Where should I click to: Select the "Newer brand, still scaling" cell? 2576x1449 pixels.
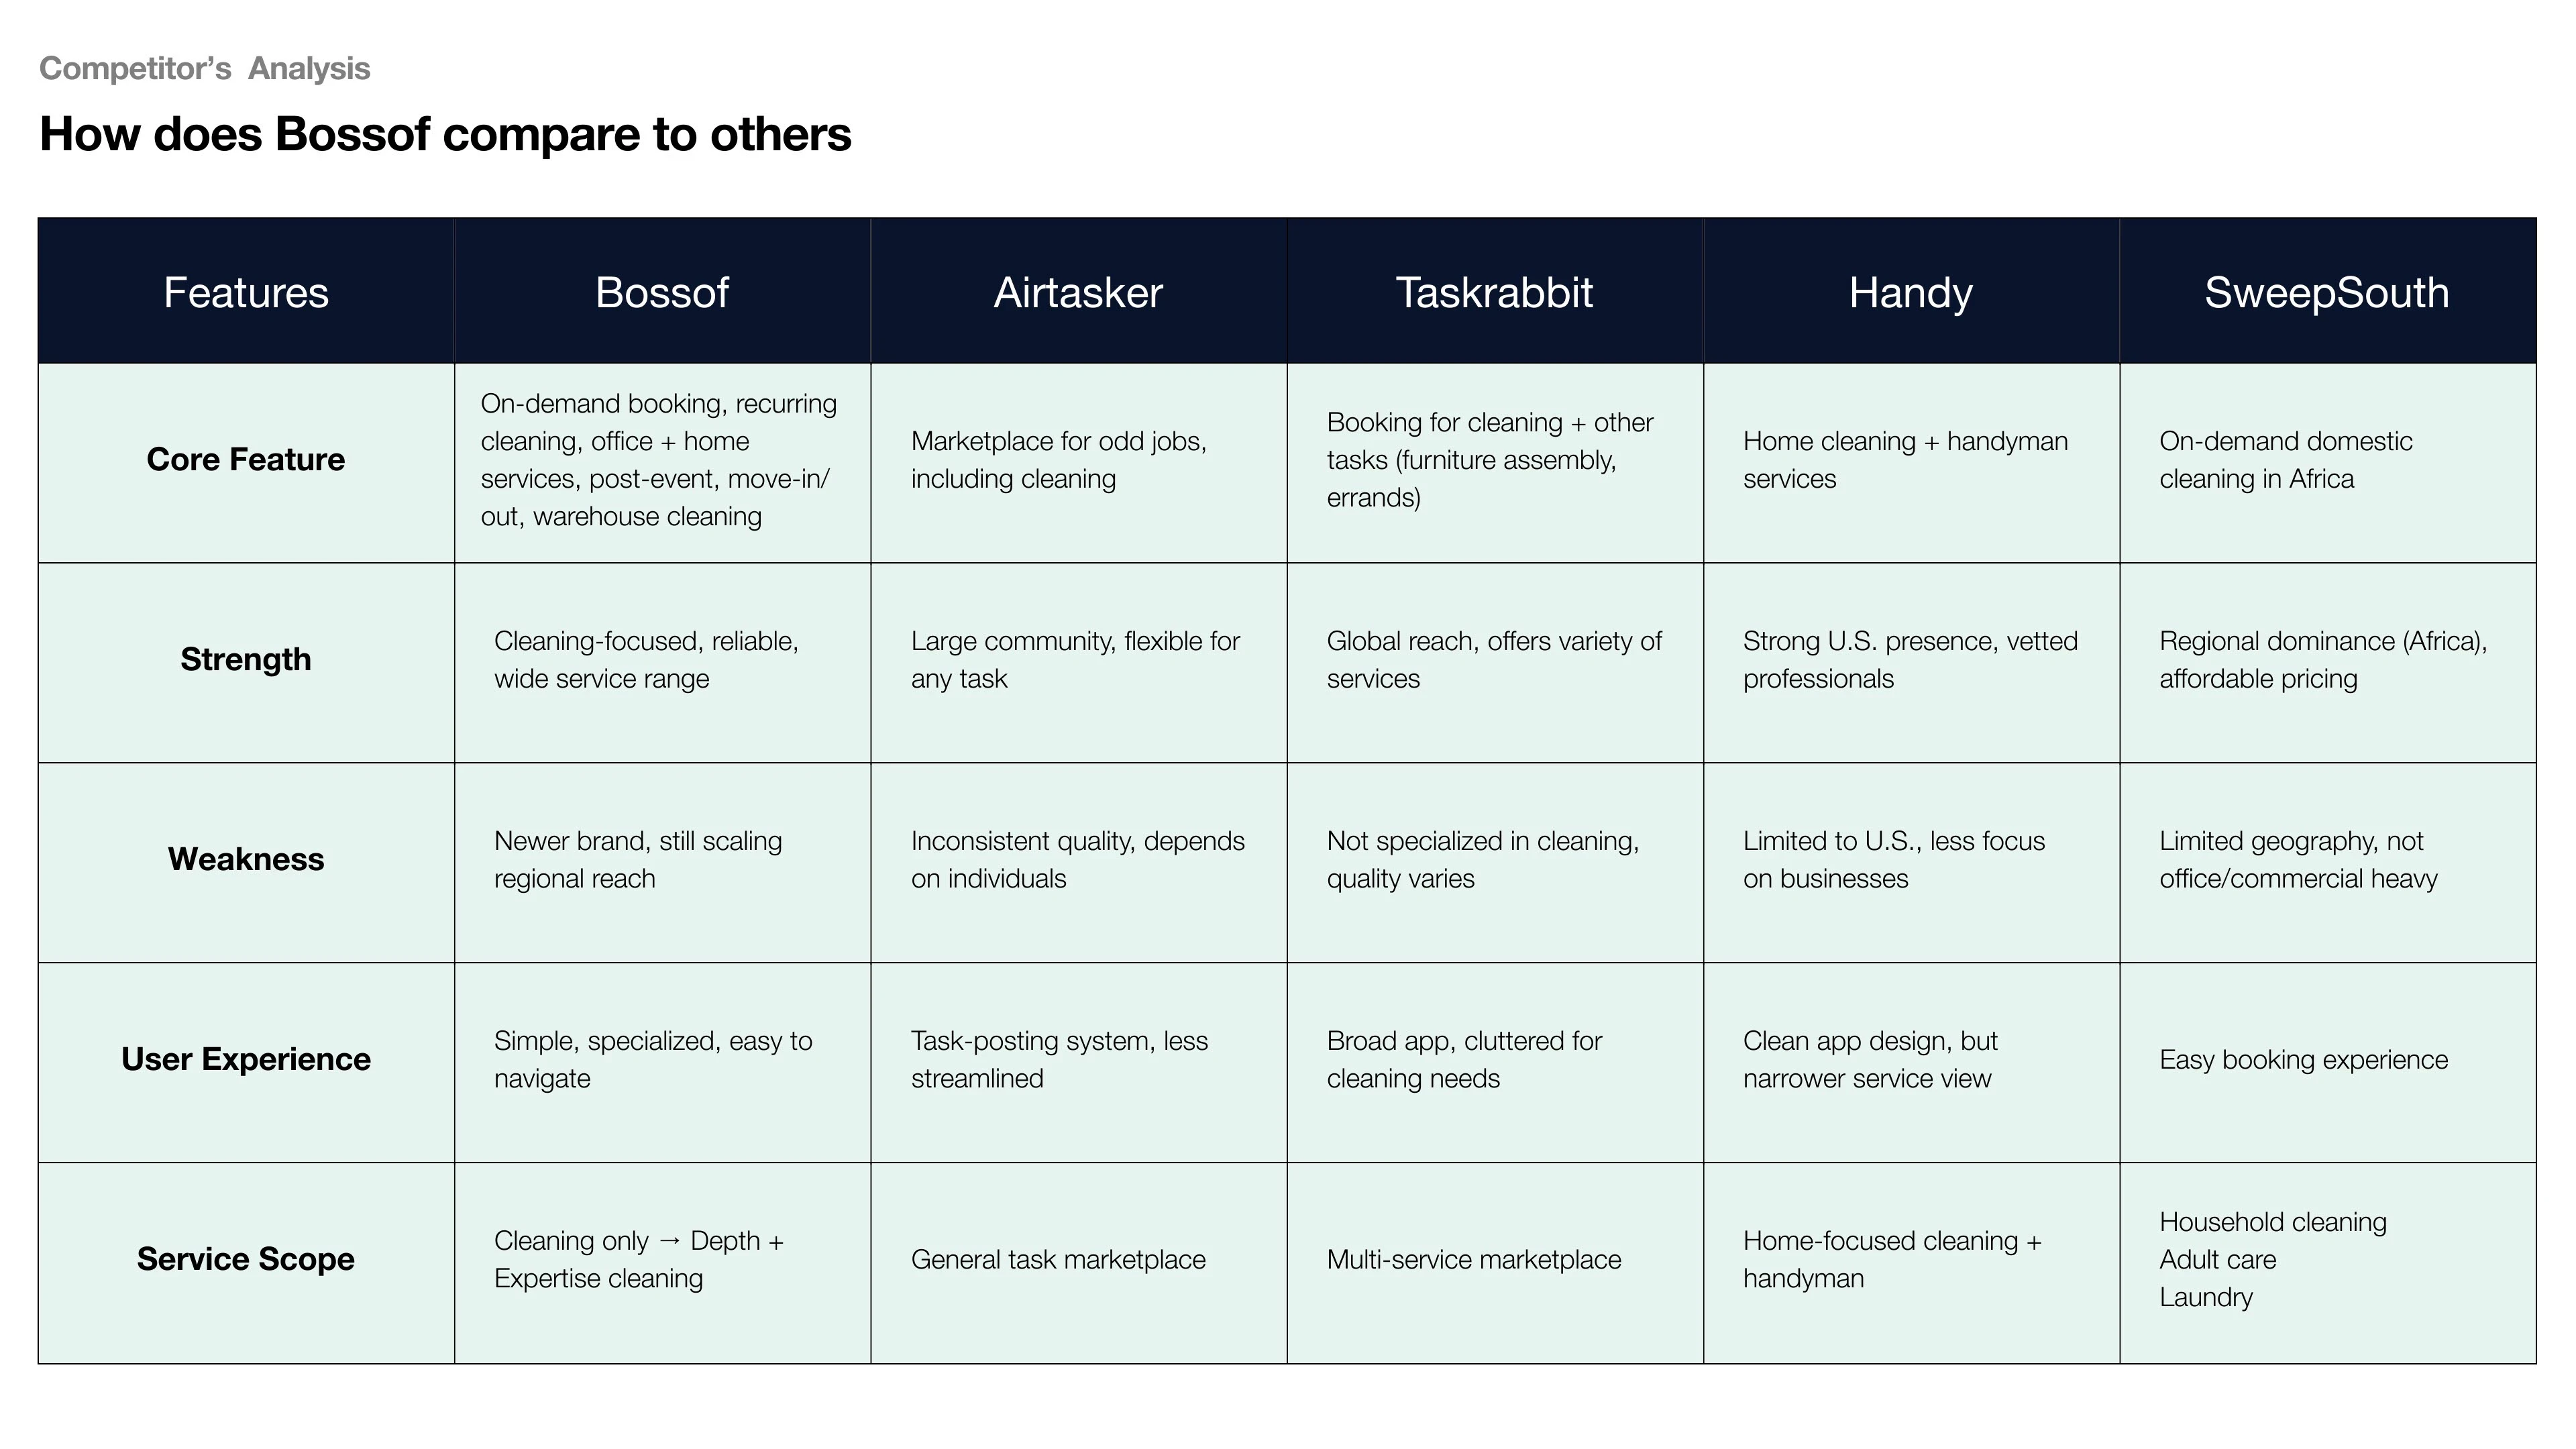click(638, 860)
